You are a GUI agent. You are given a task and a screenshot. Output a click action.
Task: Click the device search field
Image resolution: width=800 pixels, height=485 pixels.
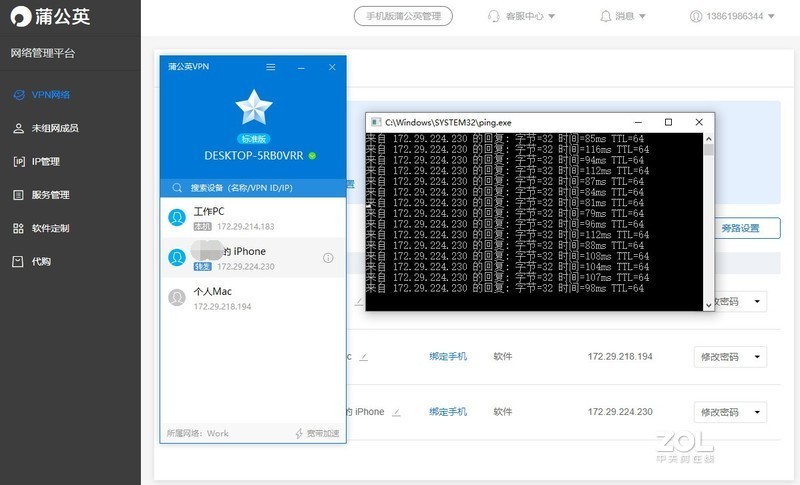point(253,188)
